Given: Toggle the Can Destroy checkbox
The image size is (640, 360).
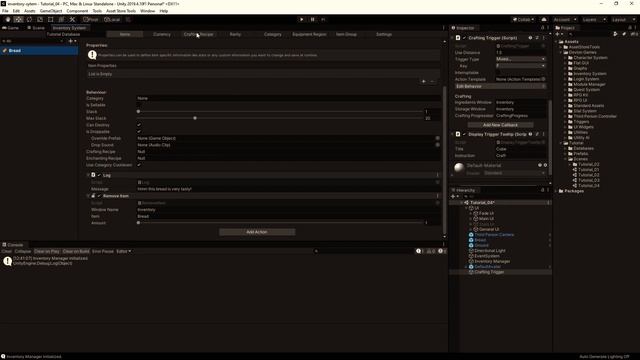Looking at the screenshot, I should click(139, 125).
